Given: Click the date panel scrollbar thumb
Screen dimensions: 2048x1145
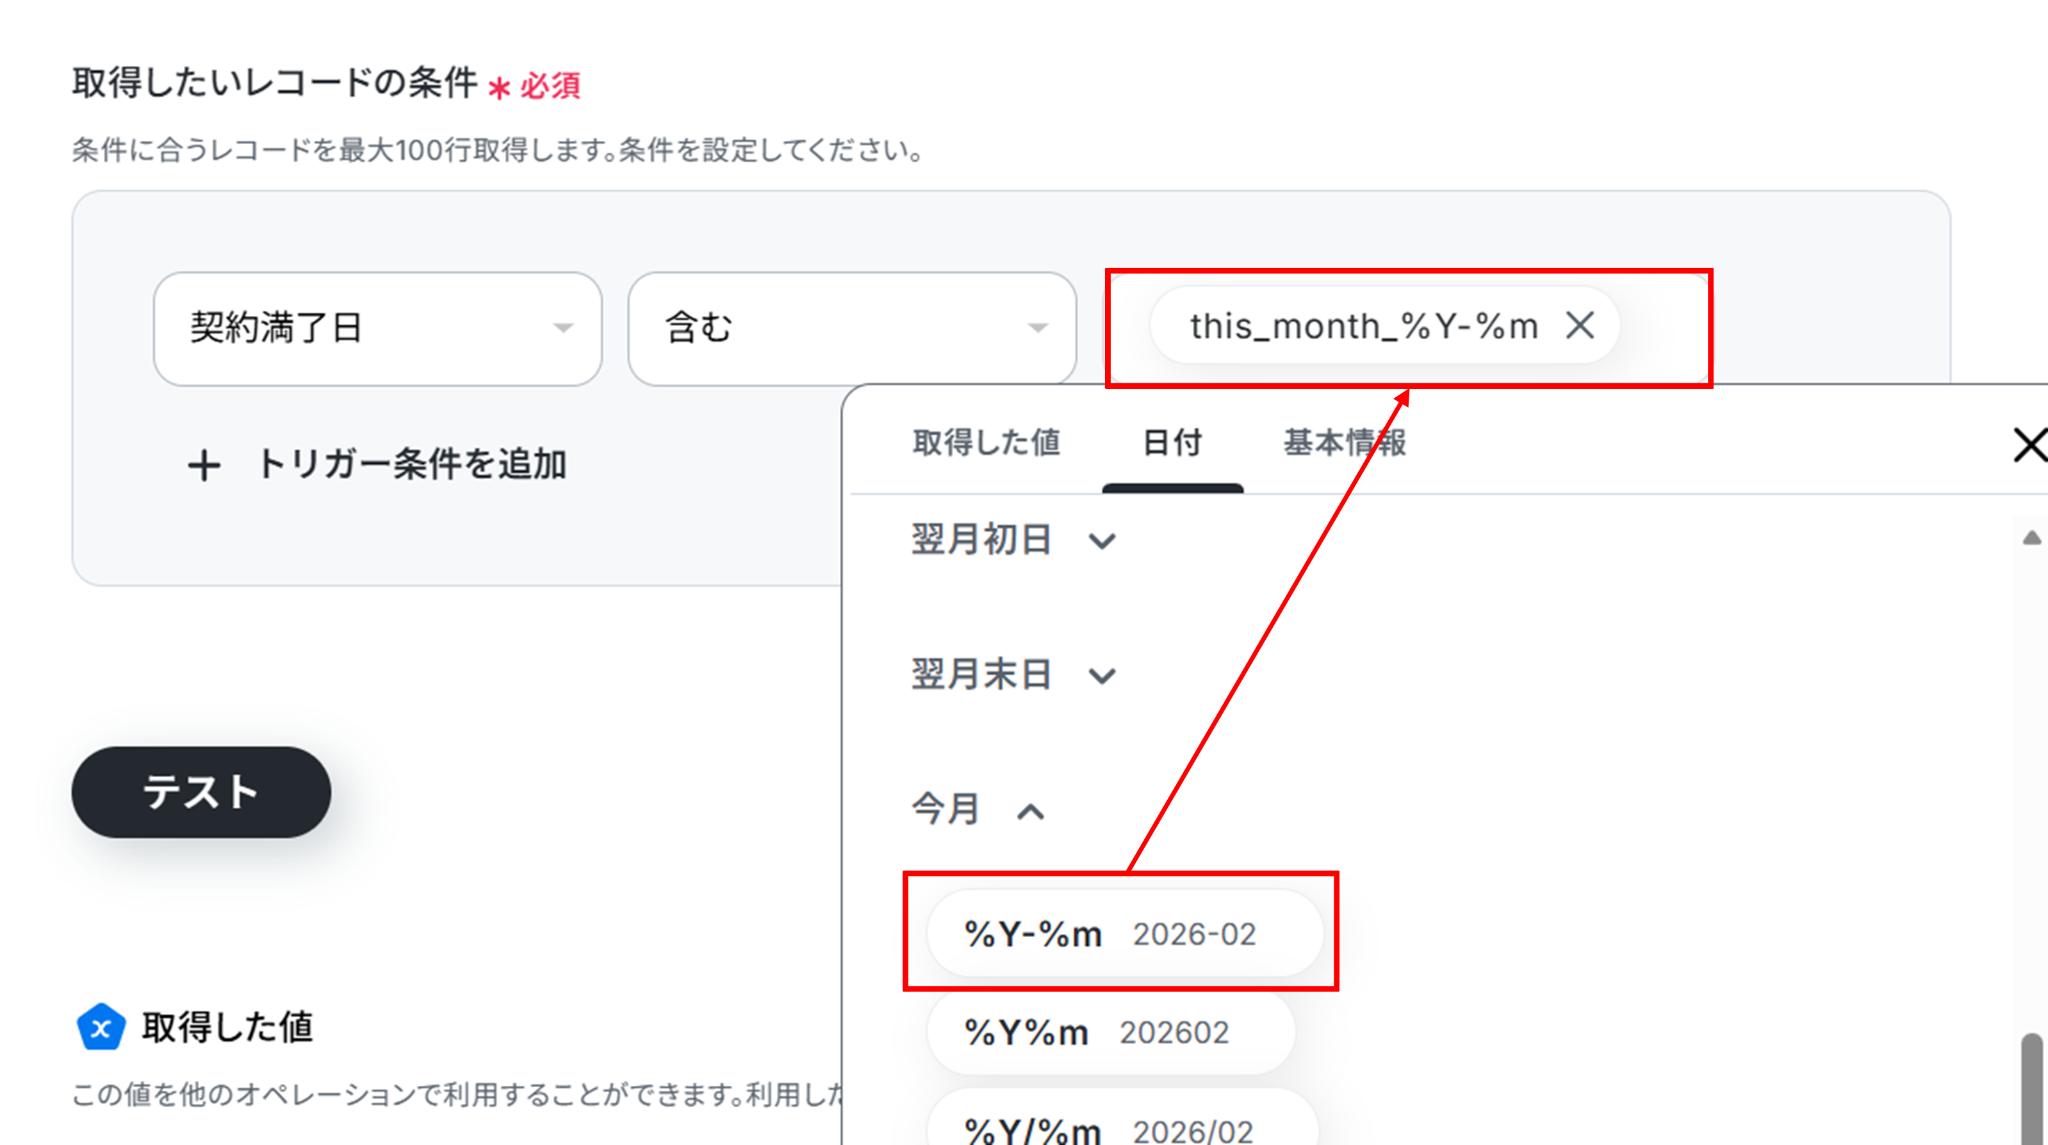Looking at the screenshot, I should pyautogui.click(x=2031, y=1090).
